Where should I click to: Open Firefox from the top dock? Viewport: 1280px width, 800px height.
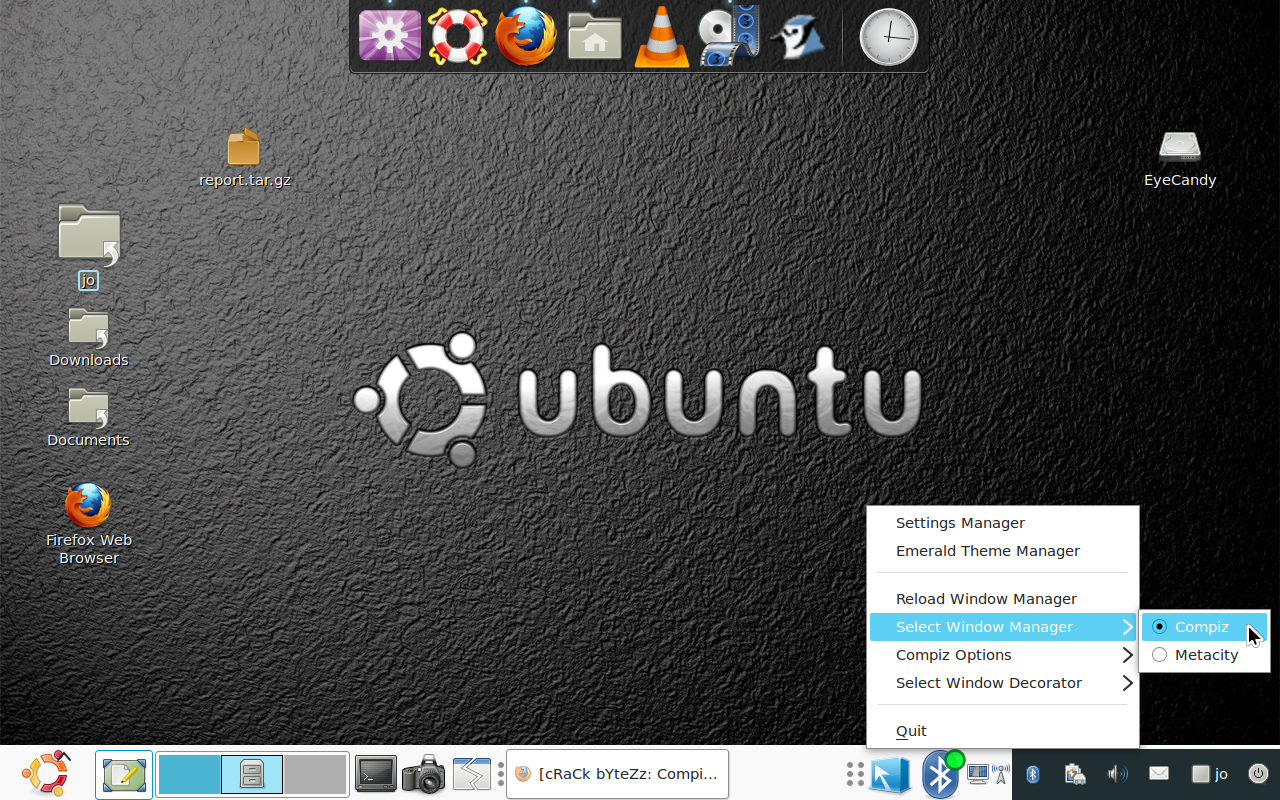click(526, 37)
